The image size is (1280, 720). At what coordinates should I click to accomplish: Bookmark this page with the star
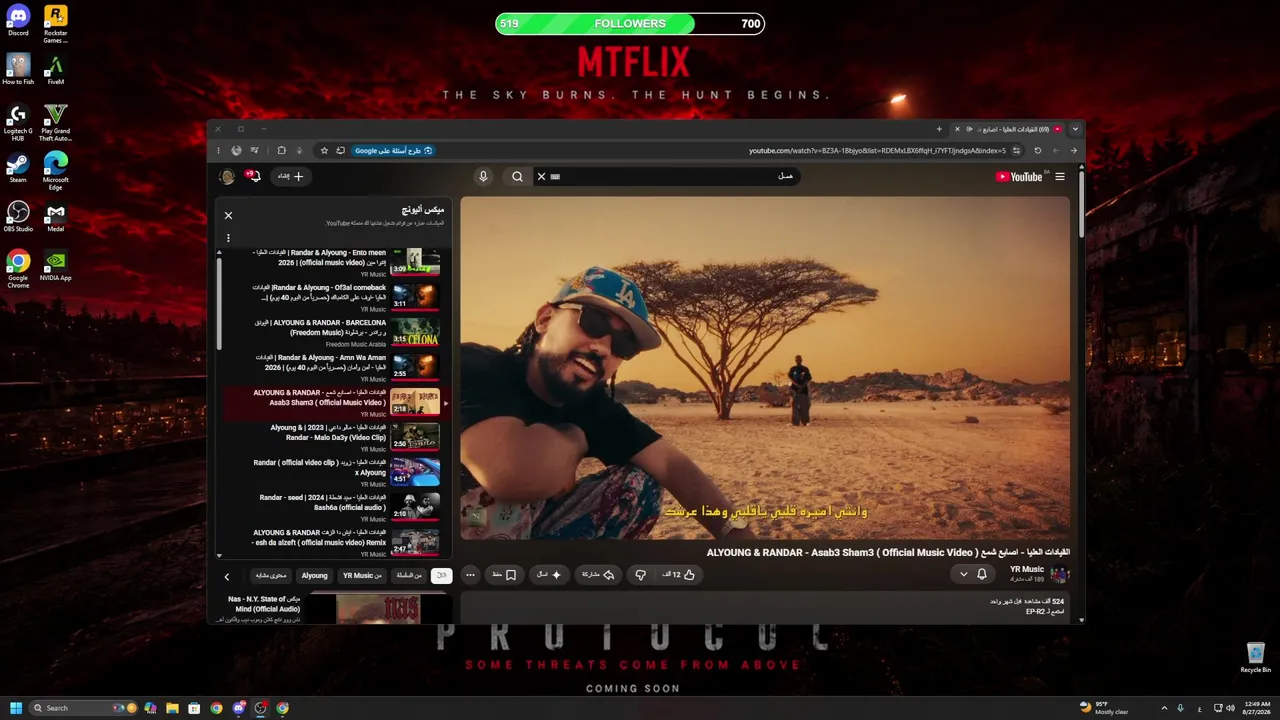pyautogui.click(x=324, y=151)
